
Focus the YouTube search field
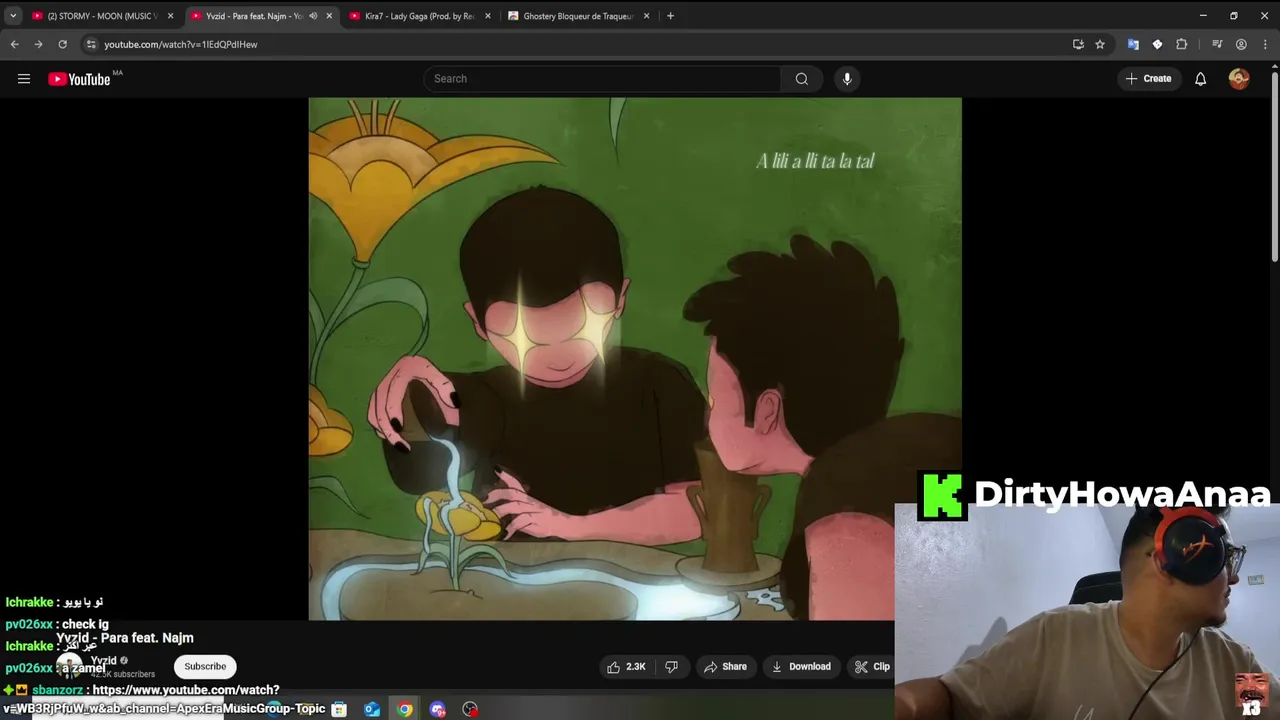click(x=602, y=79)
